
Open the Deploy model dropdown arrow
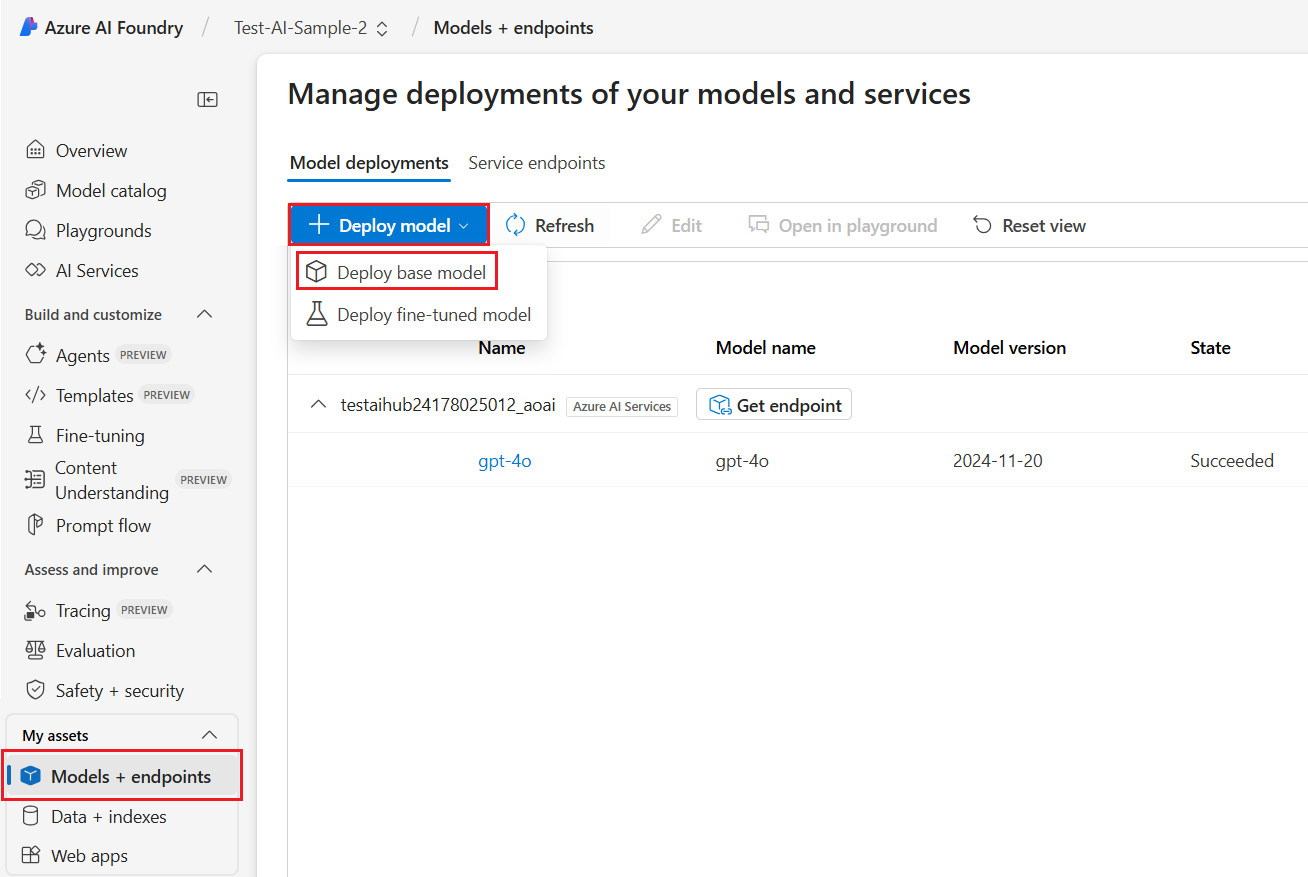tap(463, 226)
